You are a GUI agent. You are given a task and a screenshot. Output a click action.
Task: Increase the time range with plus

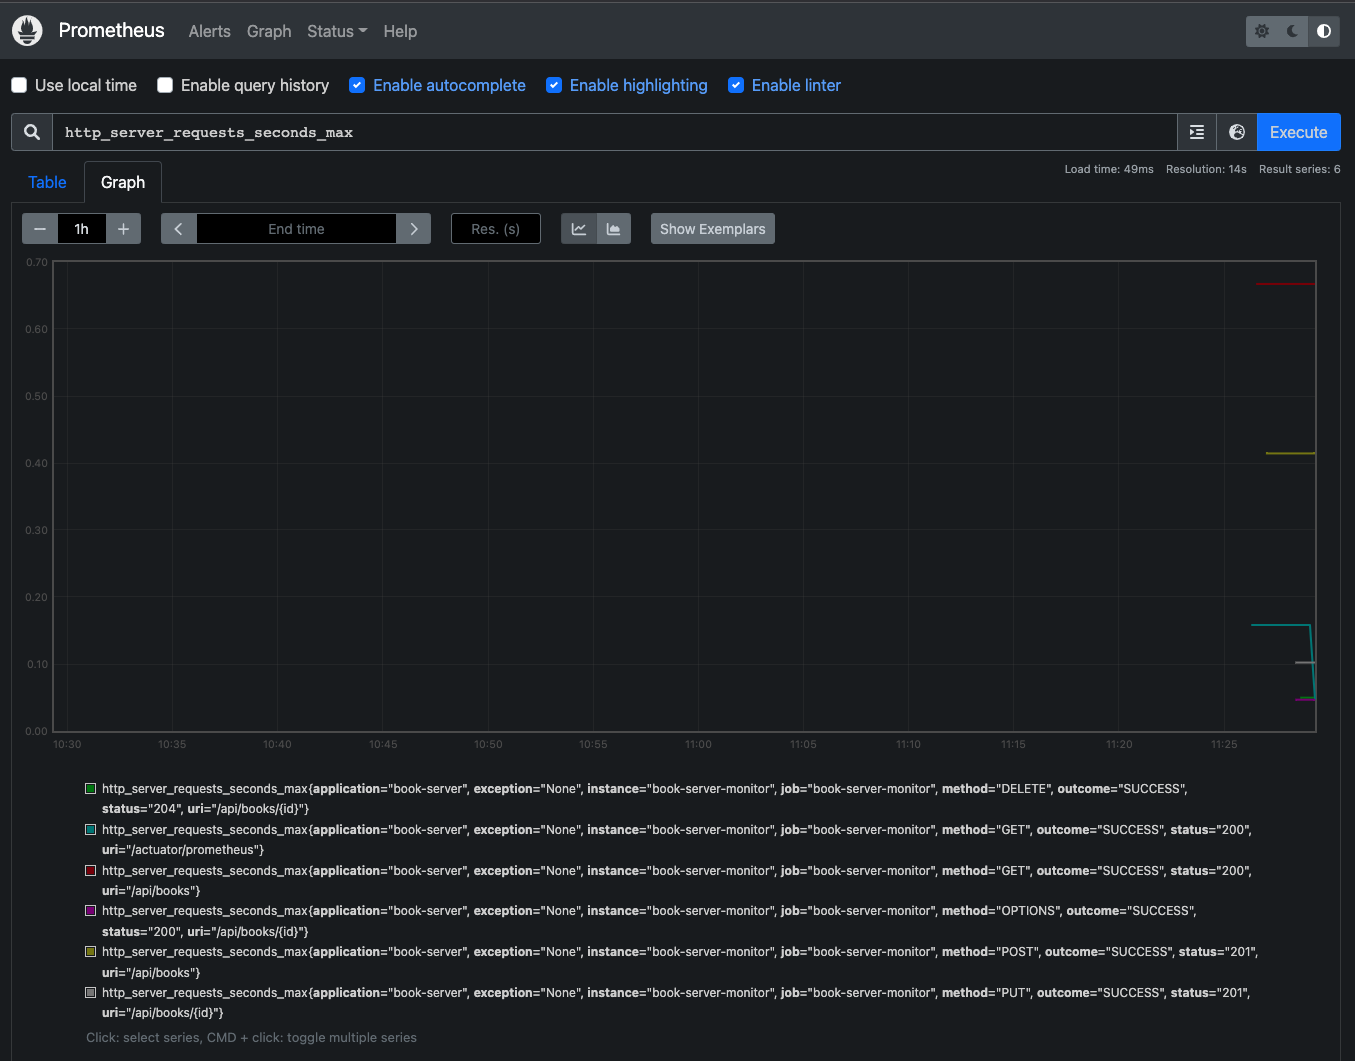point(123,229)
